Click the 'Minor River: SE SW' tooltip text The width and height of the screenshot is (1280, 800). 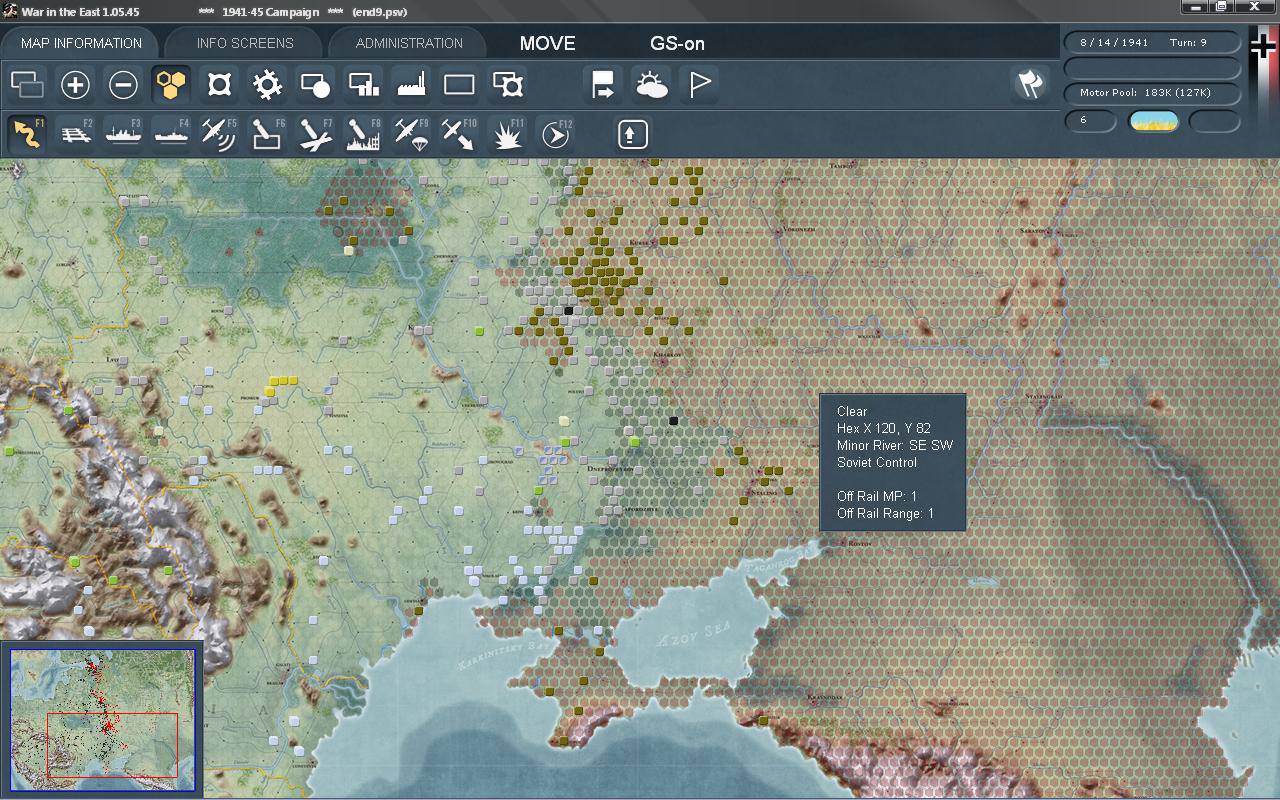(x=895, y=445)
